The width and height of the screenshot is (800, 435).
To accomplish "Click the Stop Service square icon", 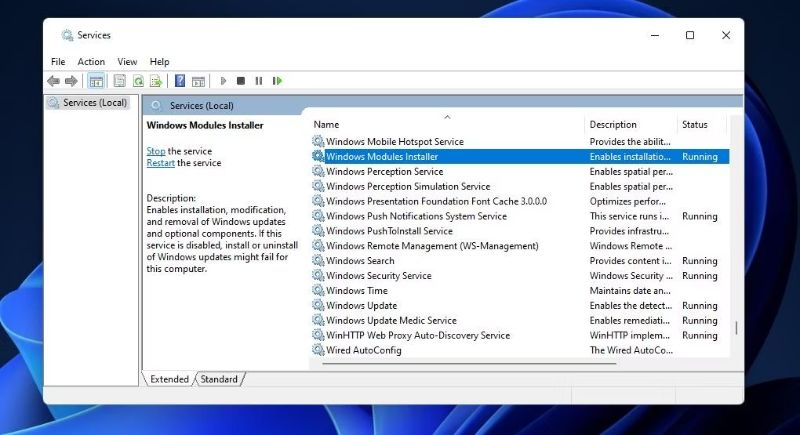I will (x=241, y=81).
